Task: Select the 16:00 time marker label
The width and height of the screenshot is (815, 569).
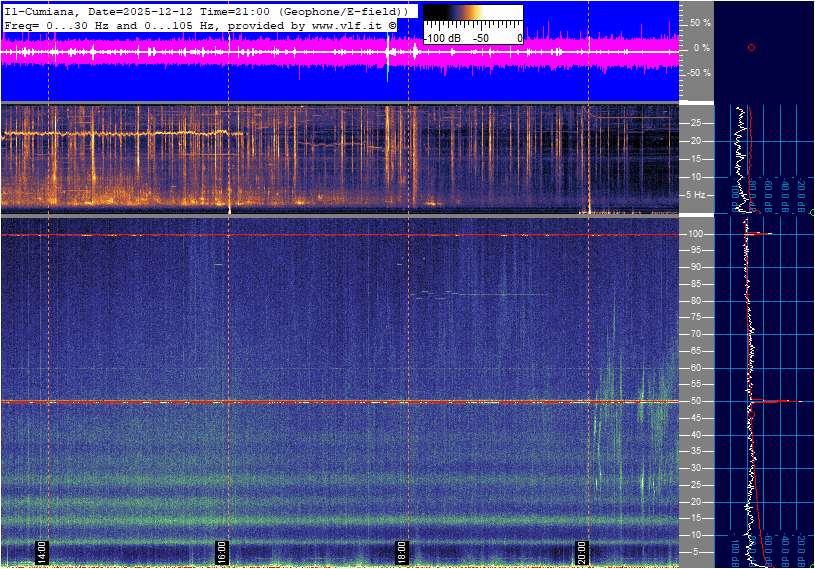Action: (221, 552)
